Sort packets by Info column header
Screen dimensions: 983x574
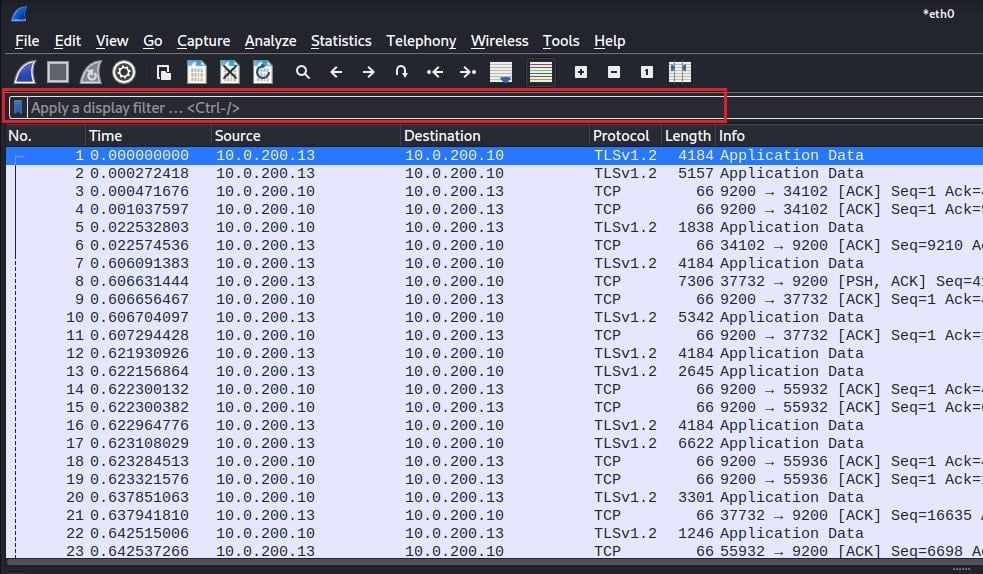tap(849, 136)
